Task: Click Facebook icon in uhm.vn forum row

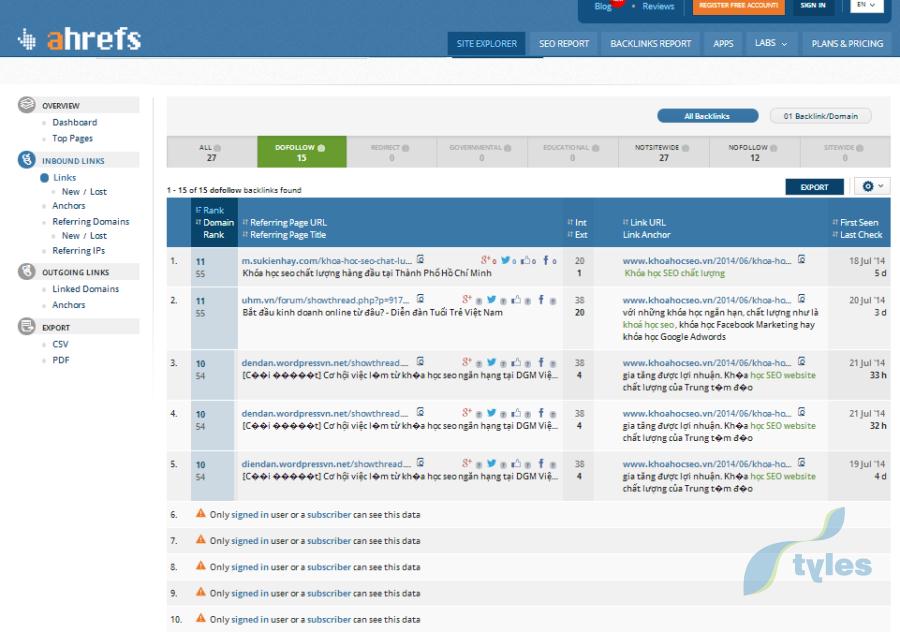Action: pyautogui.click(x=541, y=300)
